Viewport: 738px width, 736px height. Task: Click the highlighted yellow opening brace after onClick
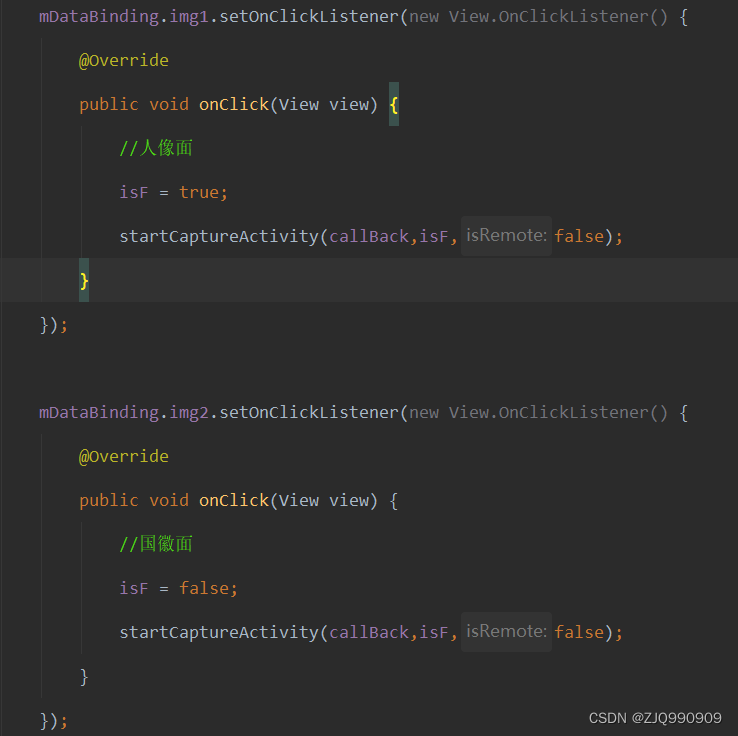pyautogui.click(x=394, y=104)
